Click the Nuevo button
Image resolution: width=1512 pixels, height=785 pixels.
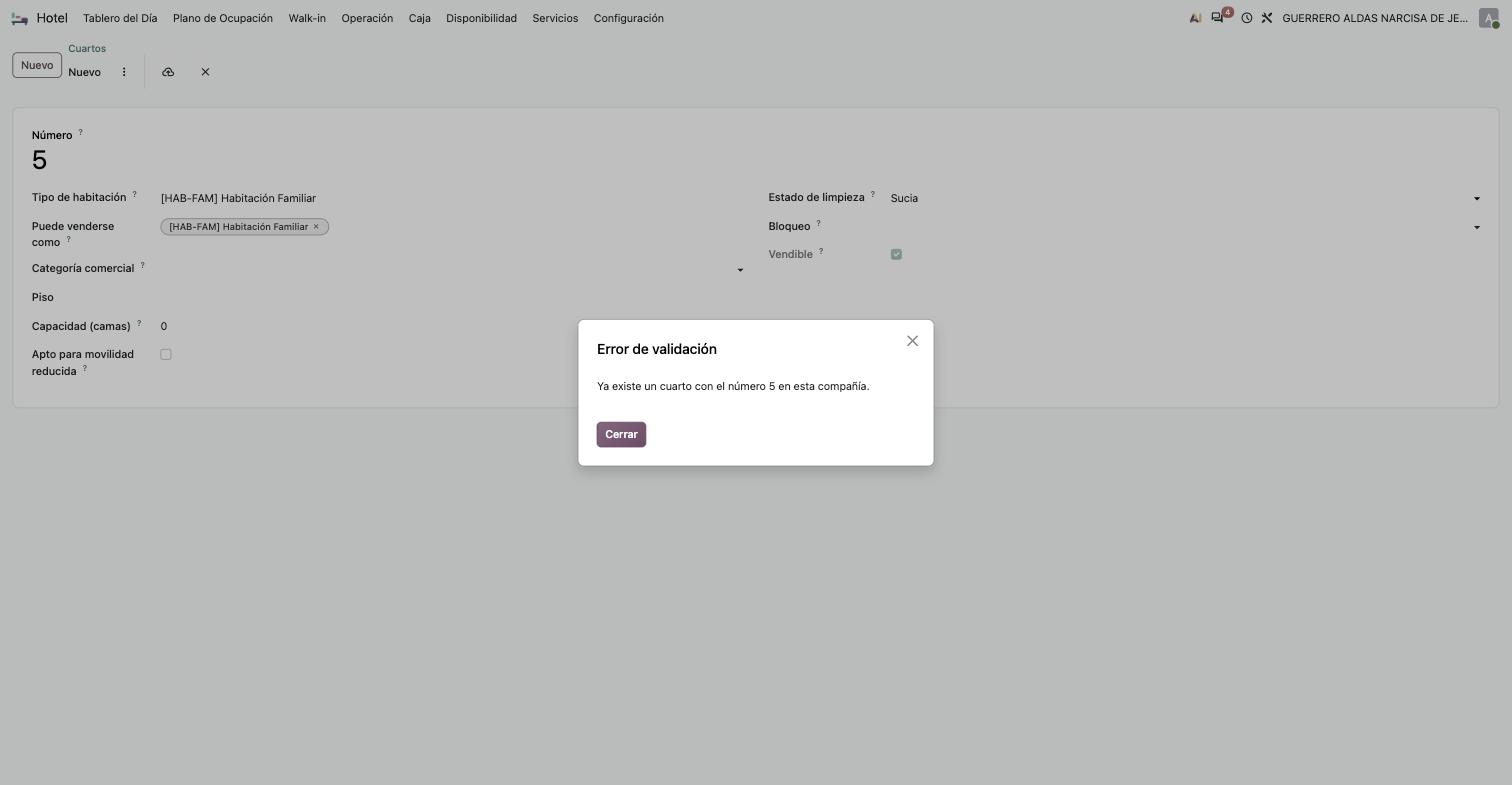37,65
